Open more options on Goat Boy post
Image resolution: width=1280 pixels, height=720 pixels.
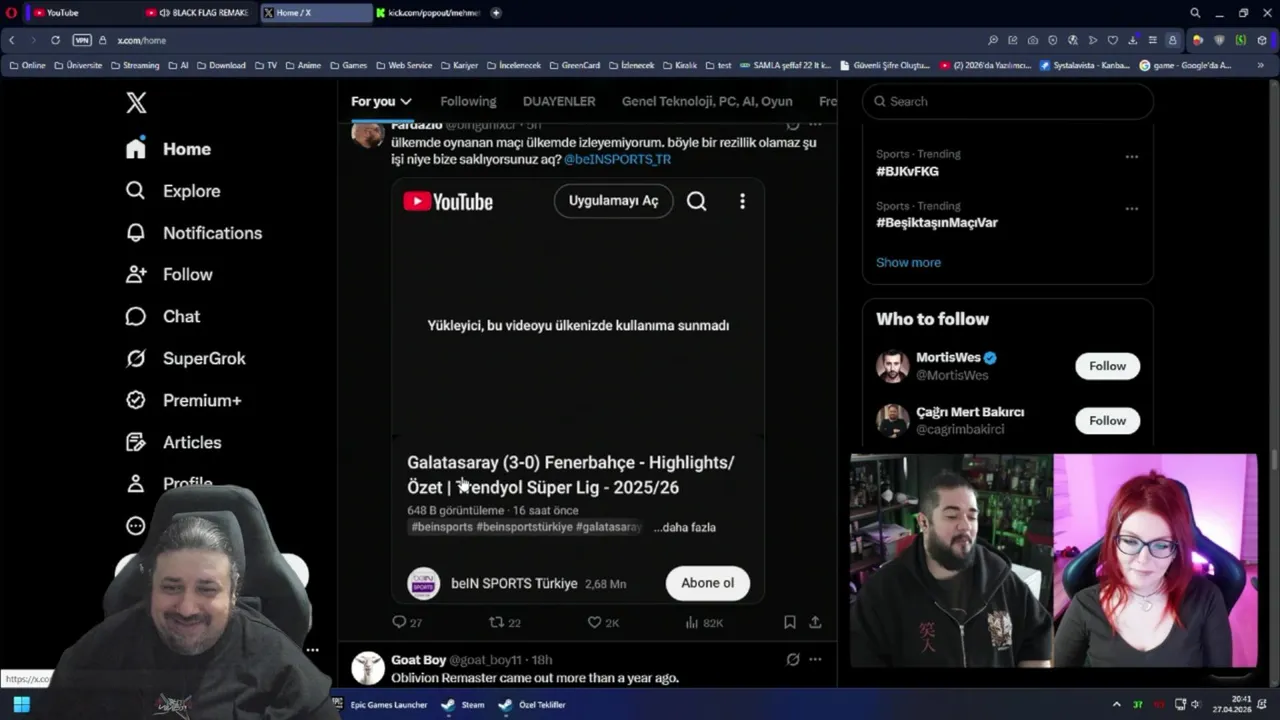815,659
